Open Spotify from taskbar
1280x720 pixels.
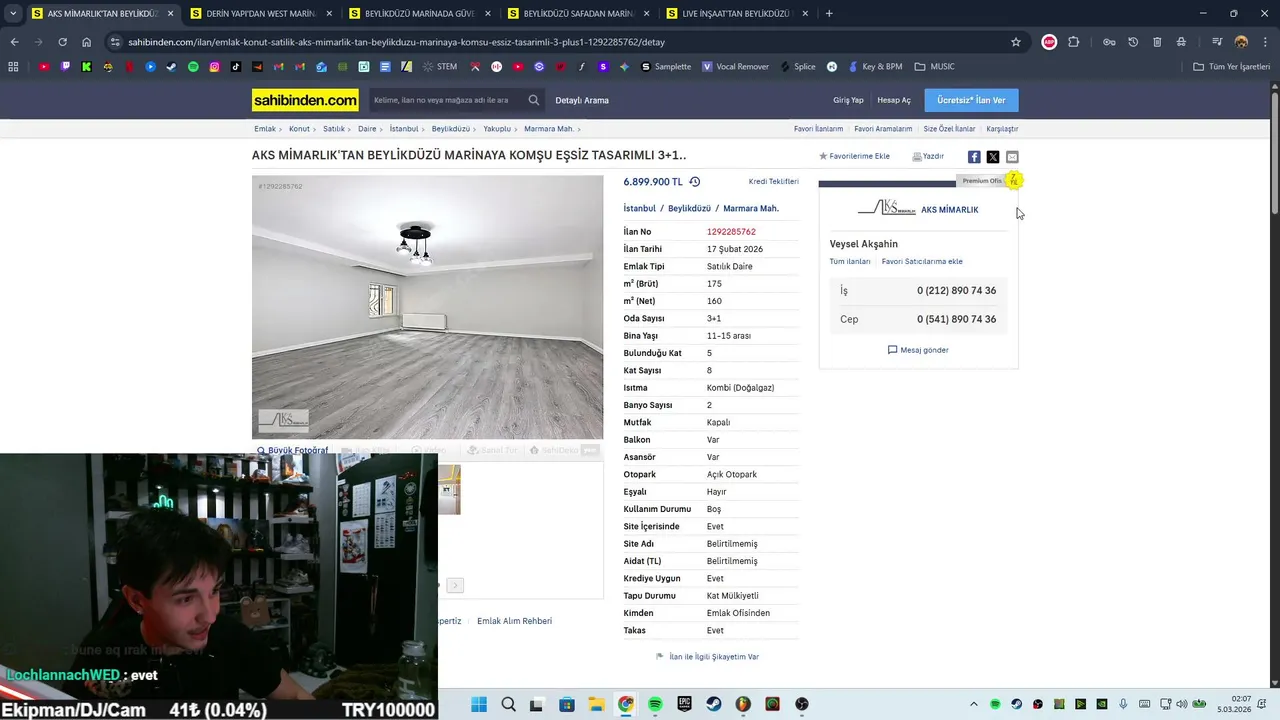click(x=655, y=704)
